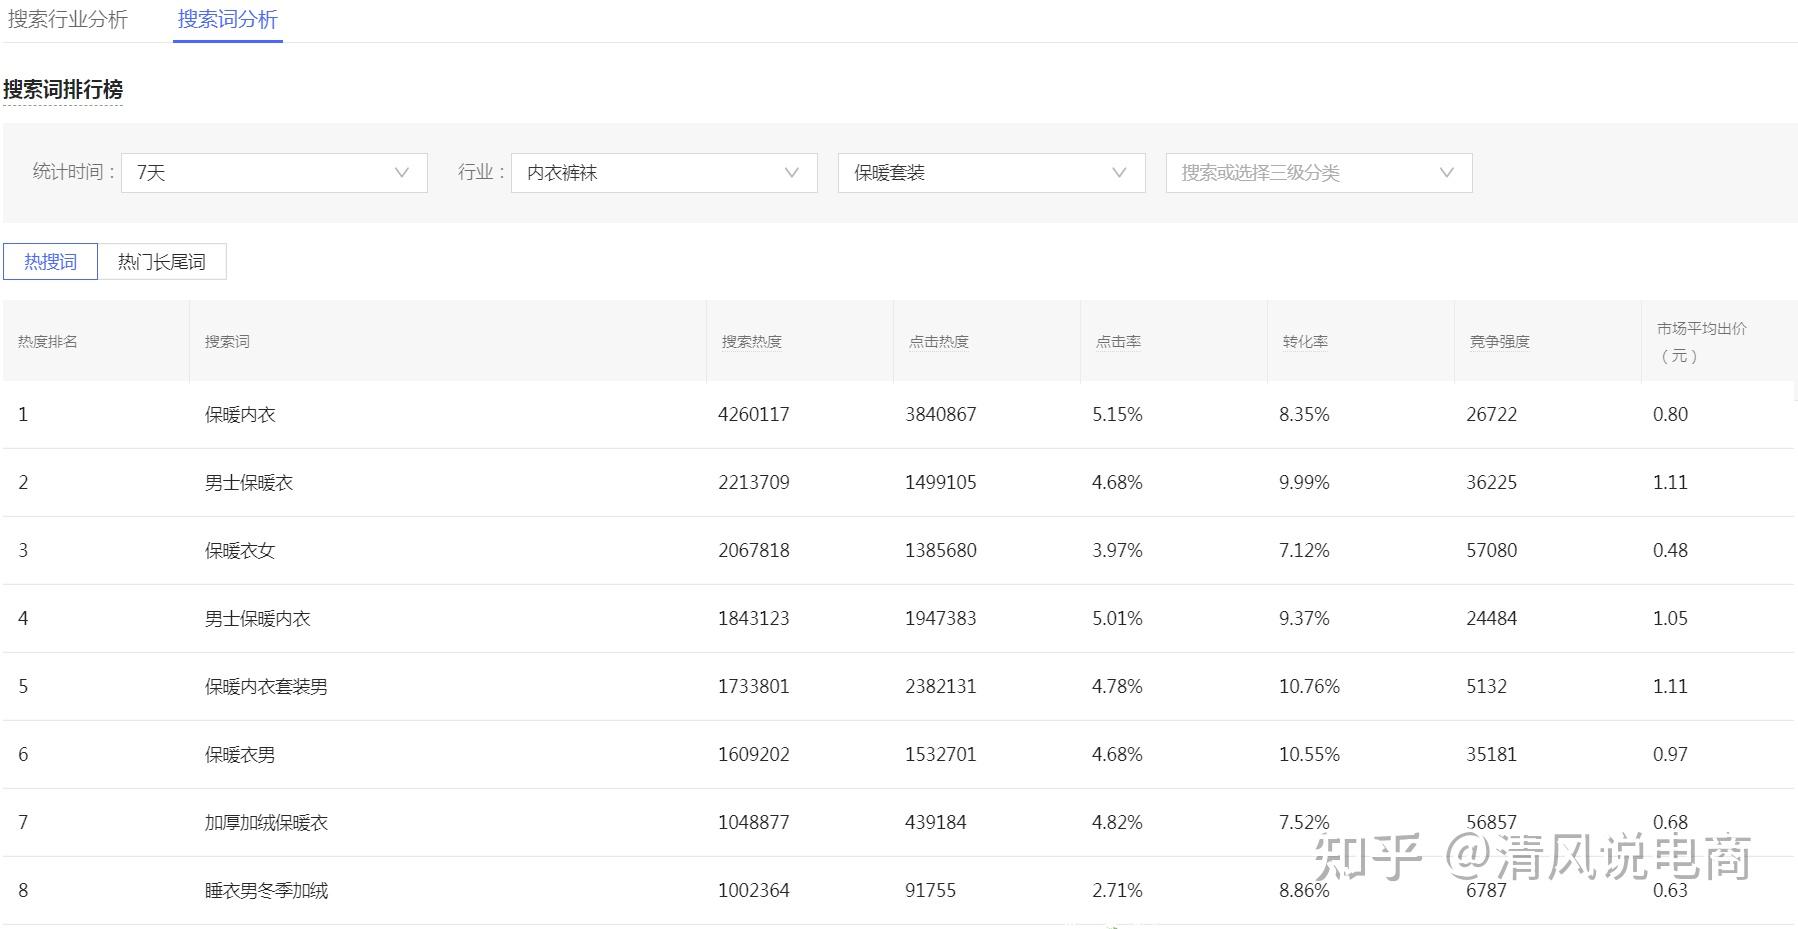Click 点击热度 column header
This screenshot has height=929, width=1798.
[x=939, y=342]
